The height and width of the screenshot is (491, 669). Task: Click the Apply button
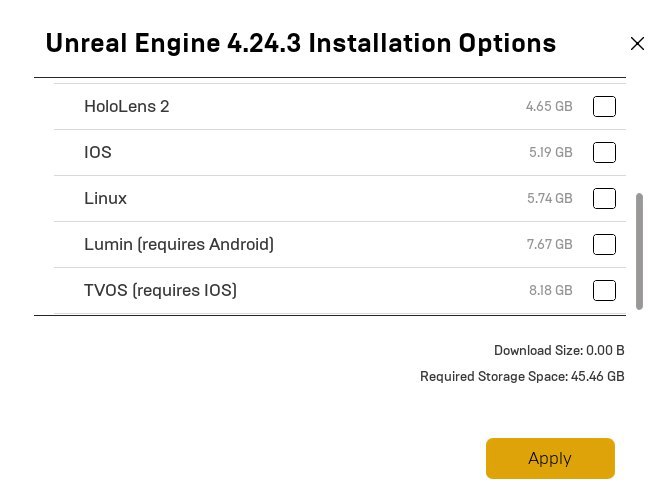550,458
